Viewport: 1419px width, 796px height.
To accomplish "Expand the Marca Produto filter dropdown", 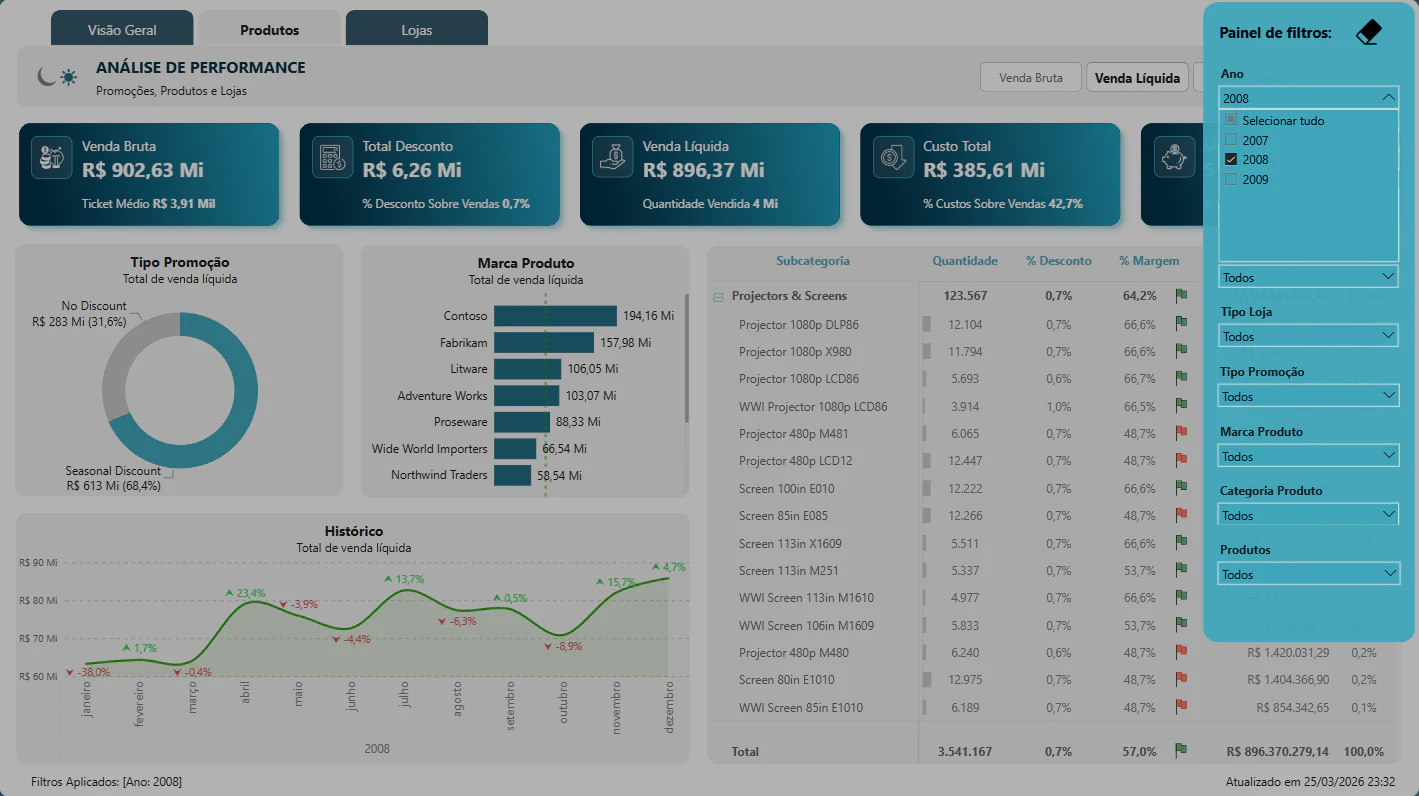I will [x=1308, y=455].
